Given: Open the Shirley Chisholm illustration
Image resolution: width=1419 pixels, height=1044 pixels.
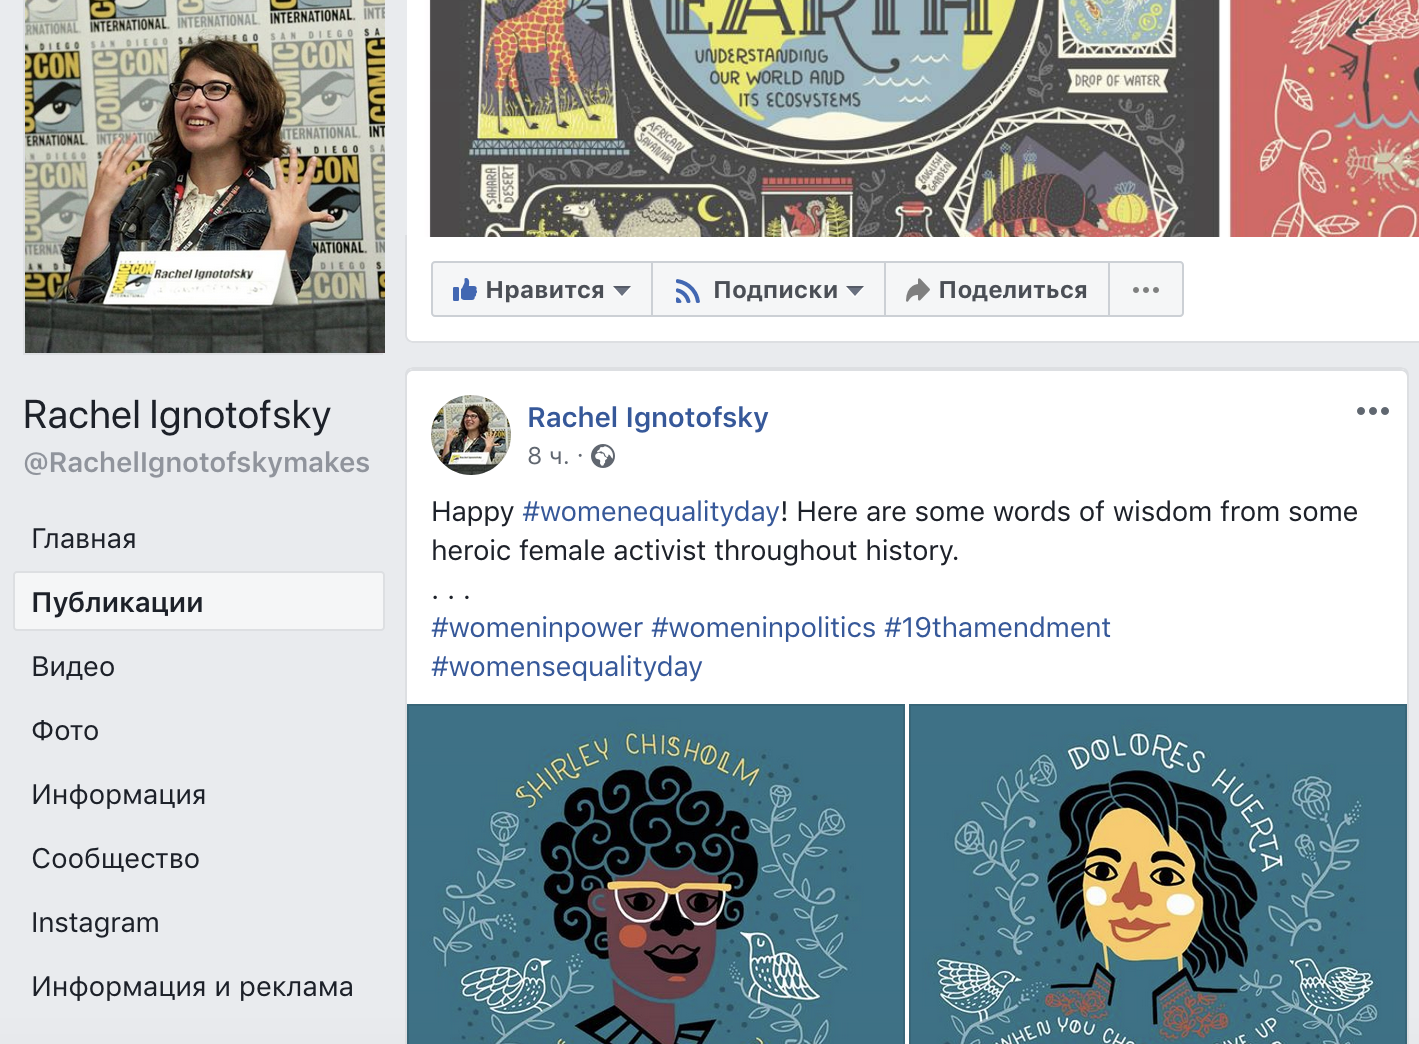Looking at the screenshot, I should [656, 874].
